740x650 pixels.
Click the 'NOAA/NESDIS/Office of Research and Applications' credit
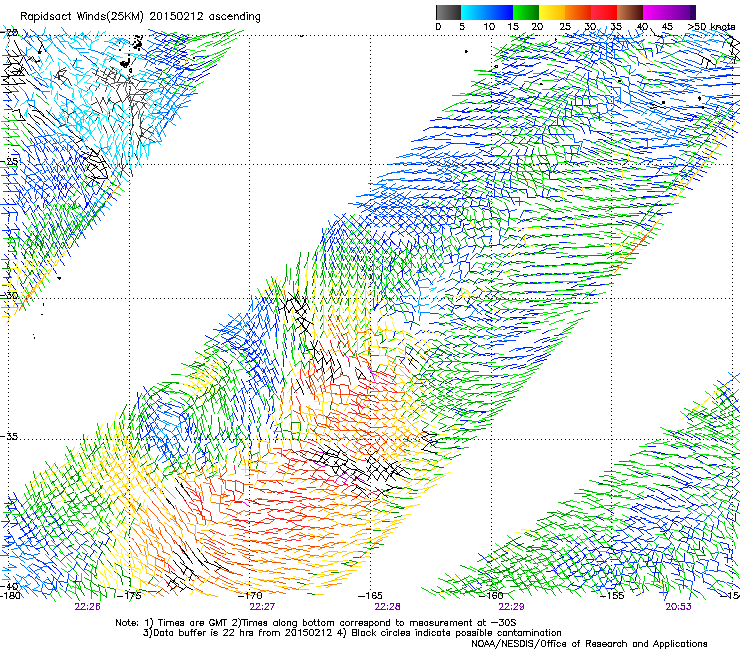tap(589, 644)
